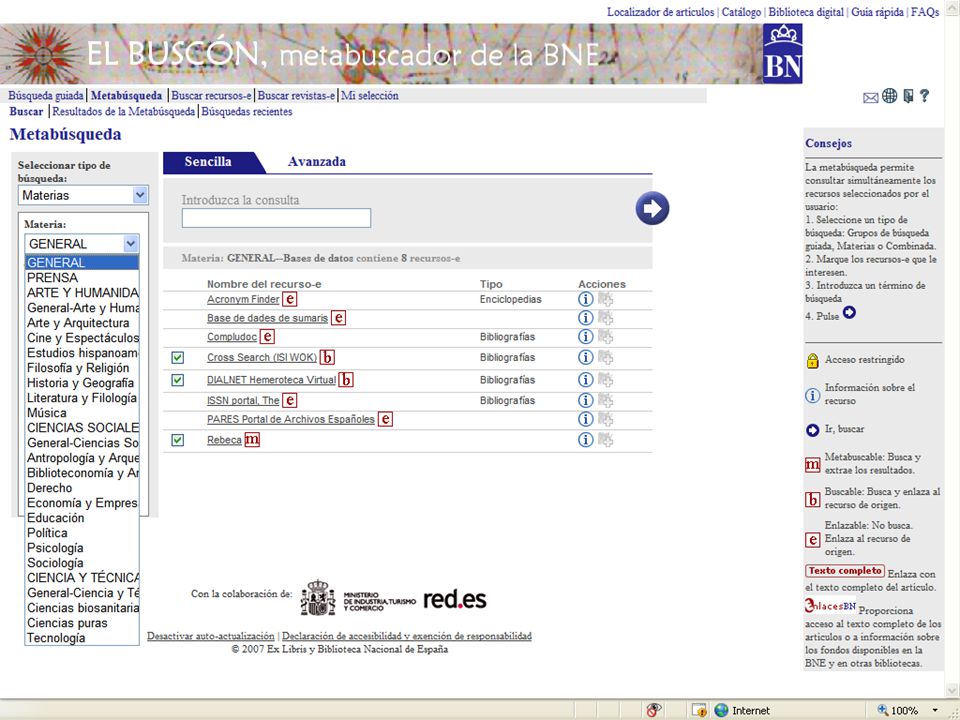Viewport: 960px width, 720px height.
Task: Open the Acronym Finder resource link
Action: (x=243, y=299)
